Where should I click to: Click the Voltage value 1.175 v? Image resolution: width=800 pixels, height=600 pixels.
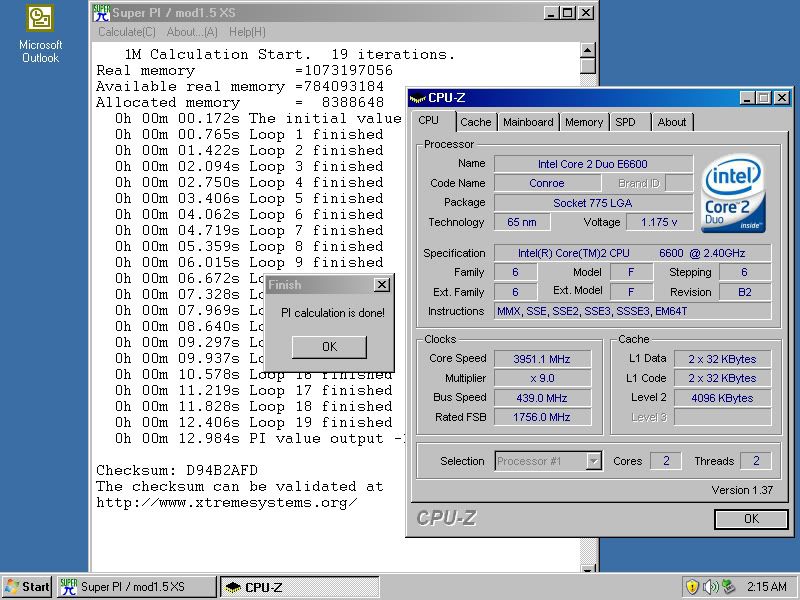click(x=659, y=222)
